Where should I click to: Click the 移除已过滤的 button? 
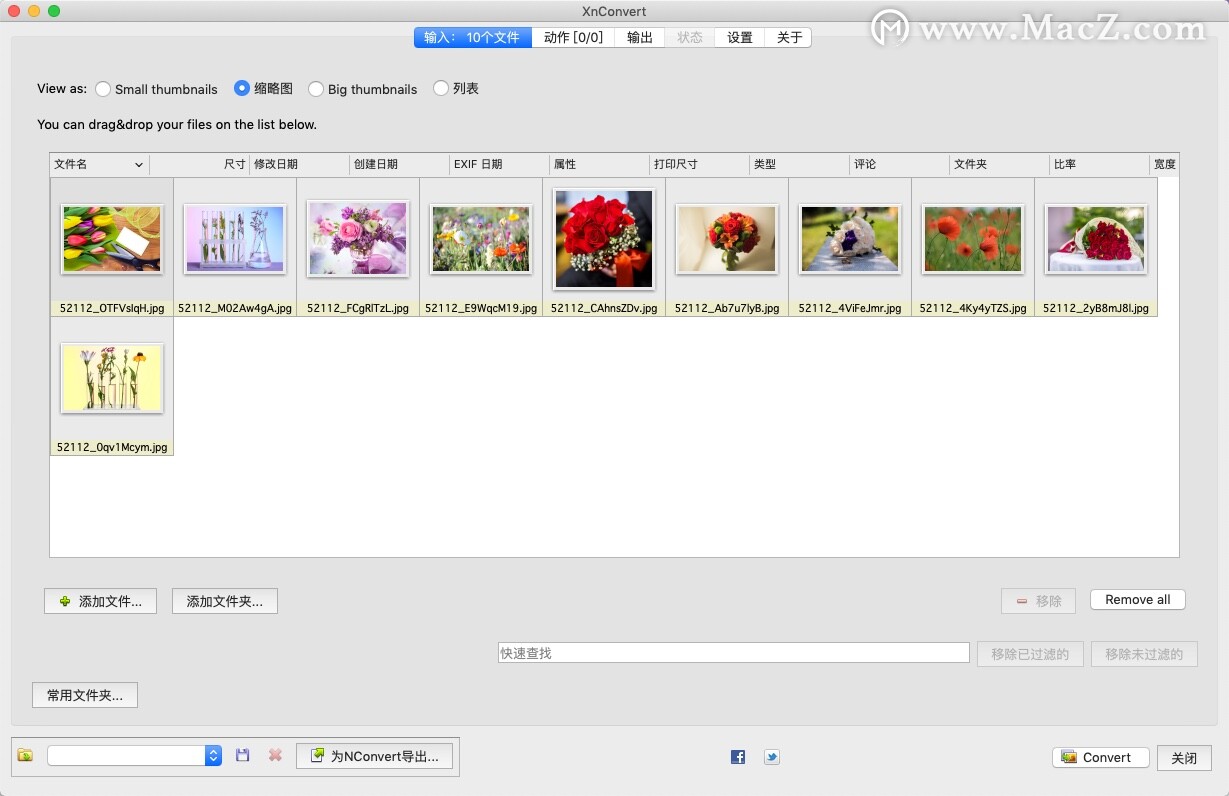[1030, 654]
